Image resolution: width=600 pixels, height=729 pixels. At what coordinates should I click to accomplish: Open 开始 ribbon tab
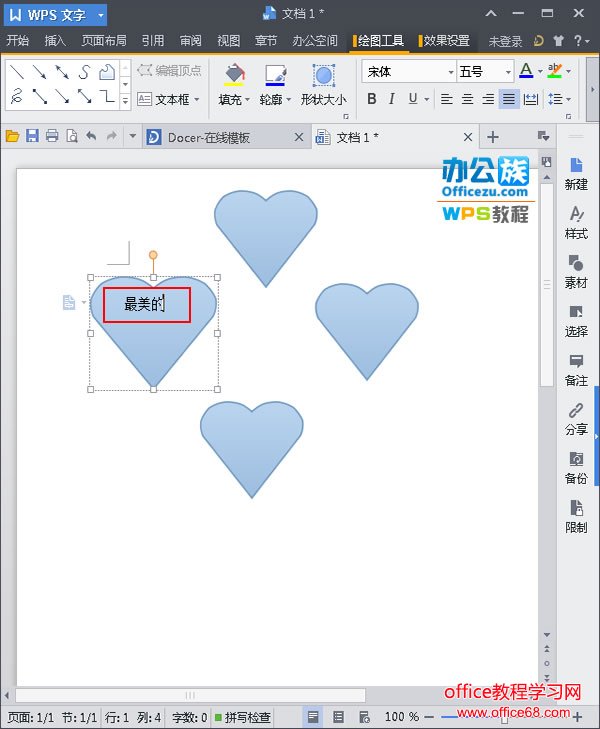coord(18,41)
